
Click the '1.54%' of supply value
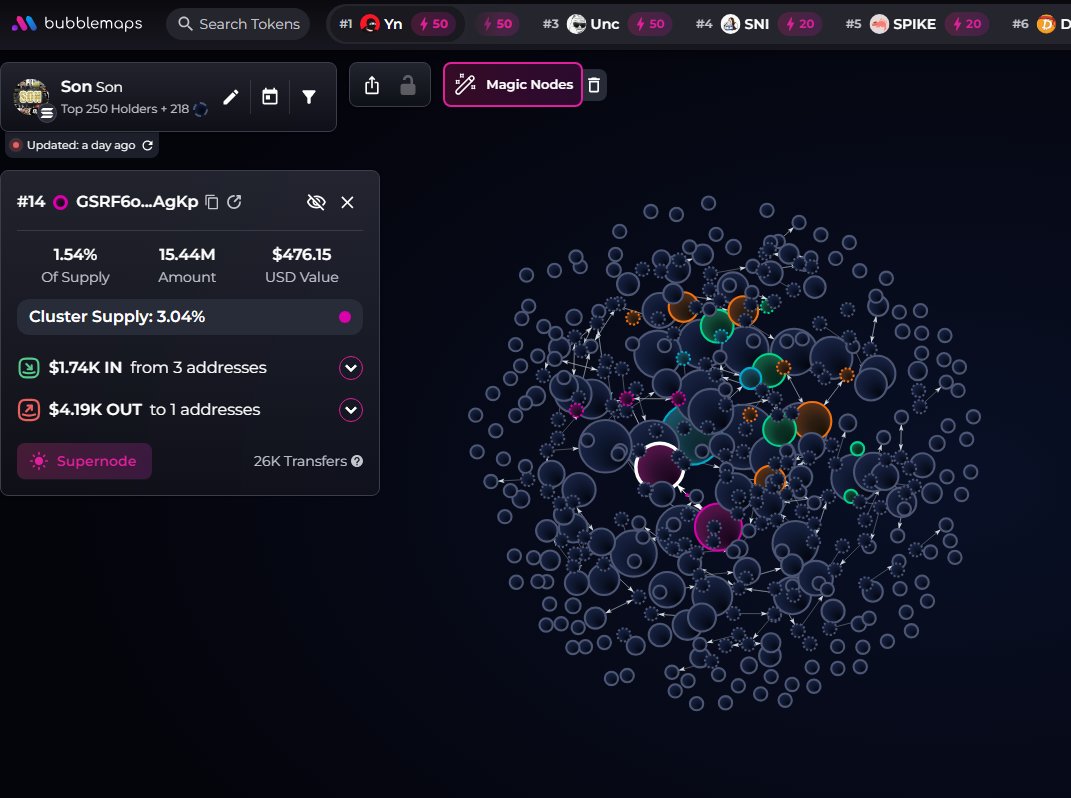(75, 254)
